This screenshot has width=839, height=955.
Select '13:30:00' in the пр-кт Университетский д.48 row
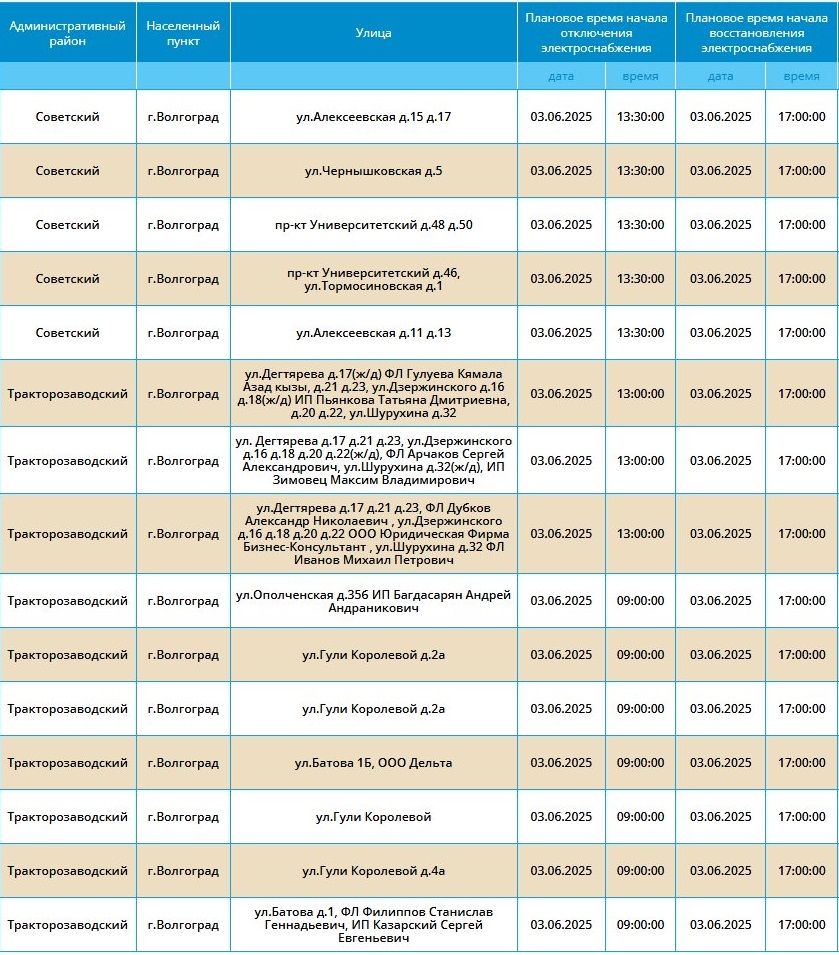coord(641,225)
